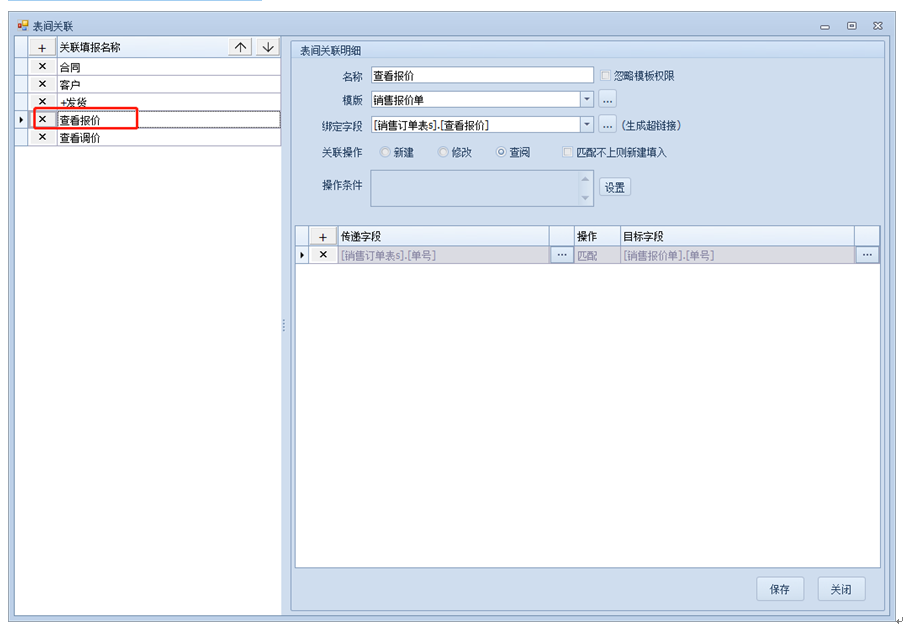Image resolution: width=904 pixels, height=629 pixels.
Task: Choose the 修改 radio option
Action: pos(444,153)
